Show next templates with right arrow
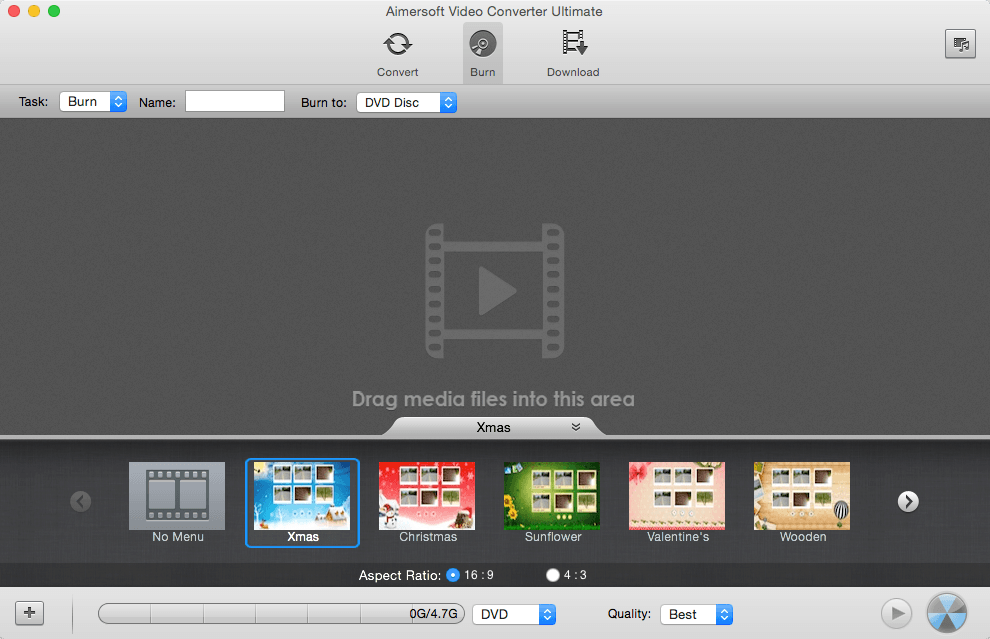This screenshot has height=639, width=990. coord(908,501)
